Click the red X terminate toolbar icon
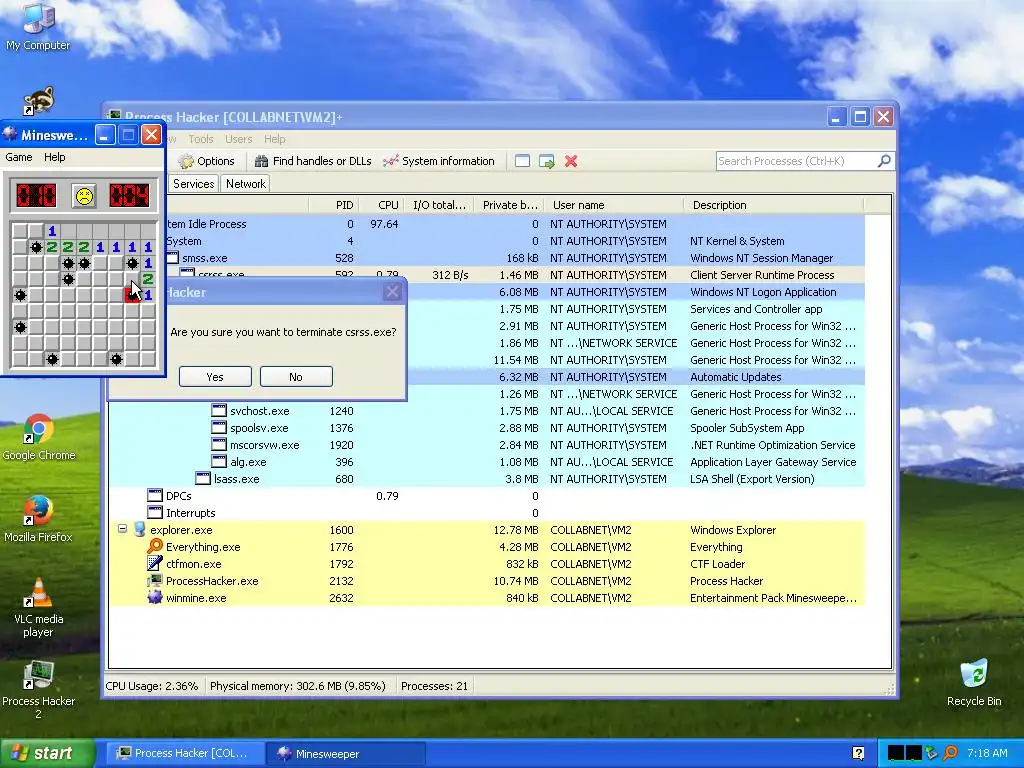 pyautogui.click(x=571, y=161)
